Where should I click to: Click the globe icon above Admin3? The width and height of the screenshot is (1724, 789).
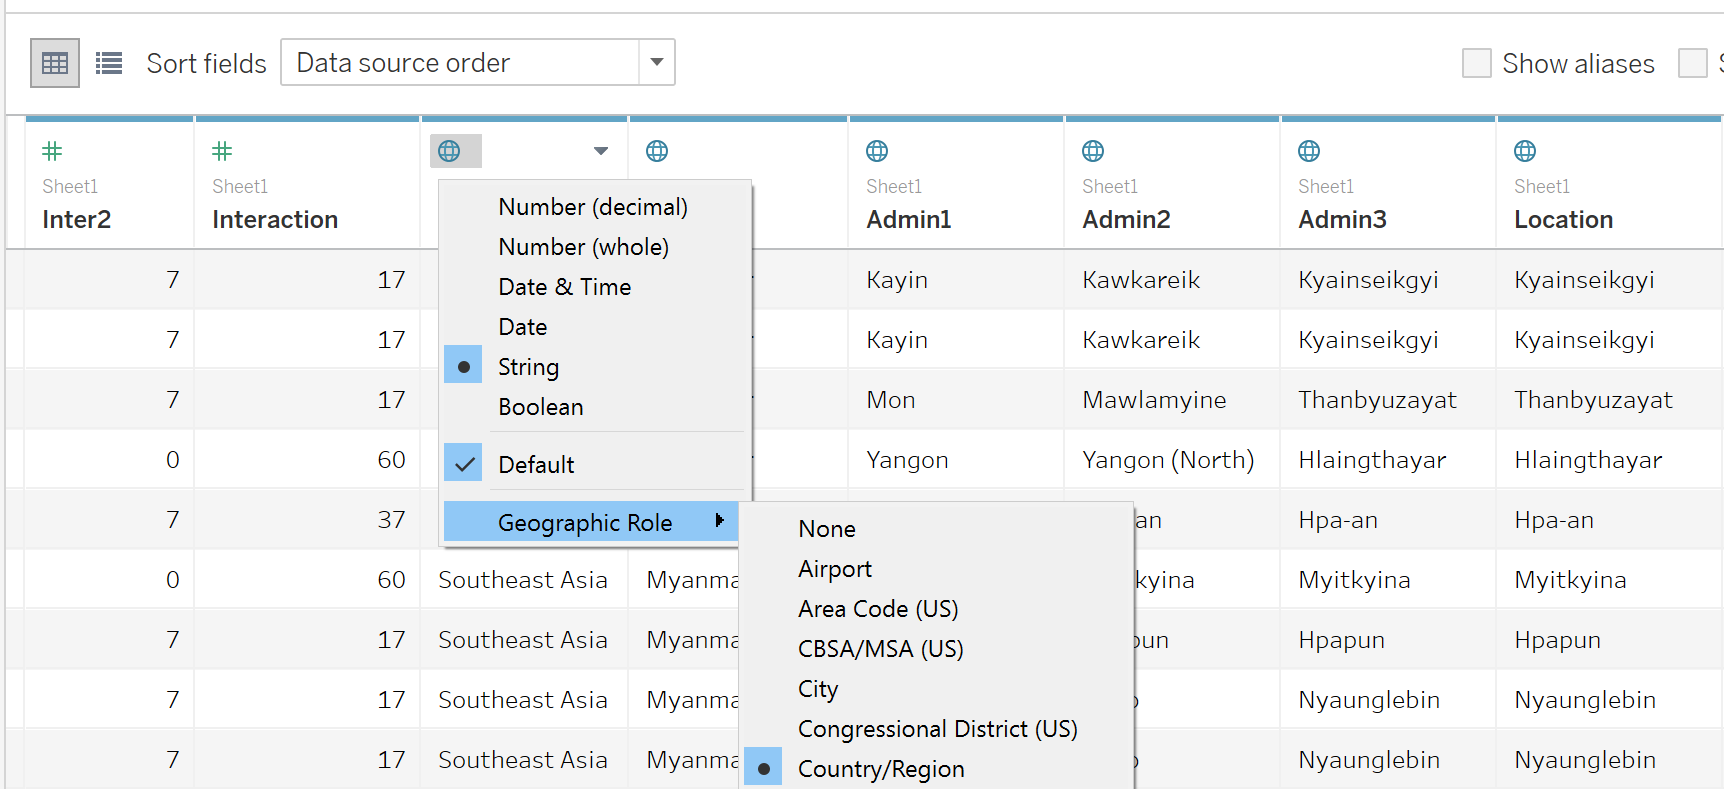pyautogui.click(x=1309, y=151)
